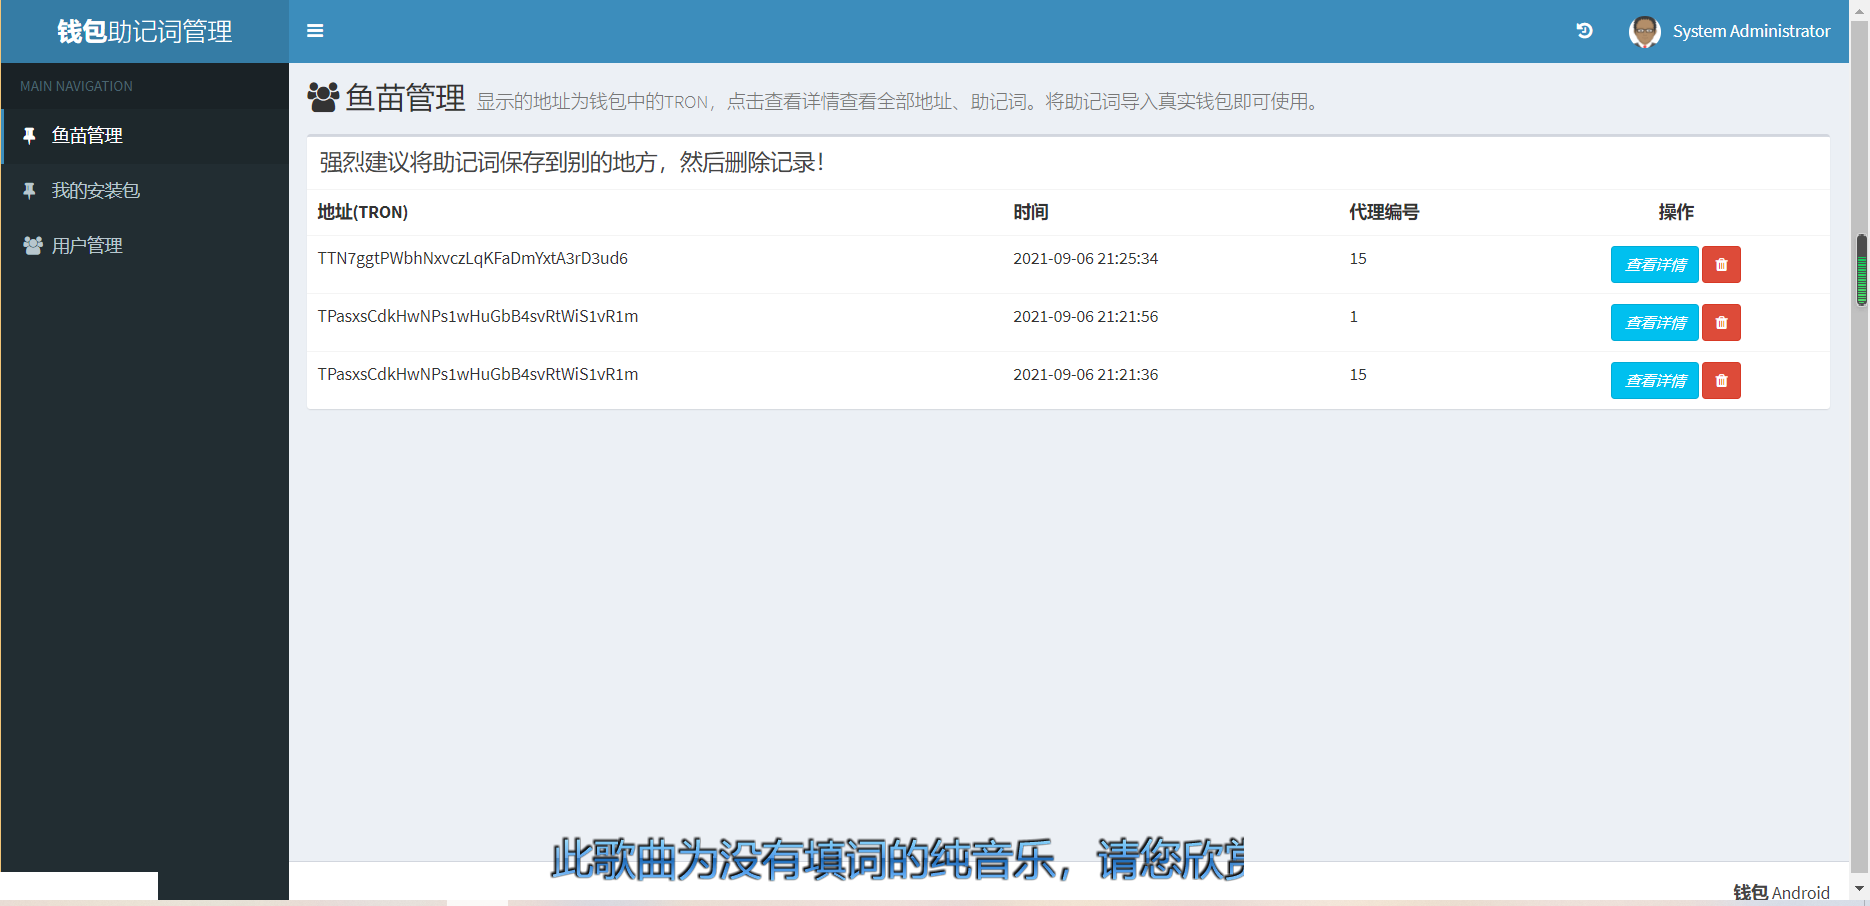
Task: Click 查看详情 for the 21:21:56 row
Action: [x=1654, y=323]
